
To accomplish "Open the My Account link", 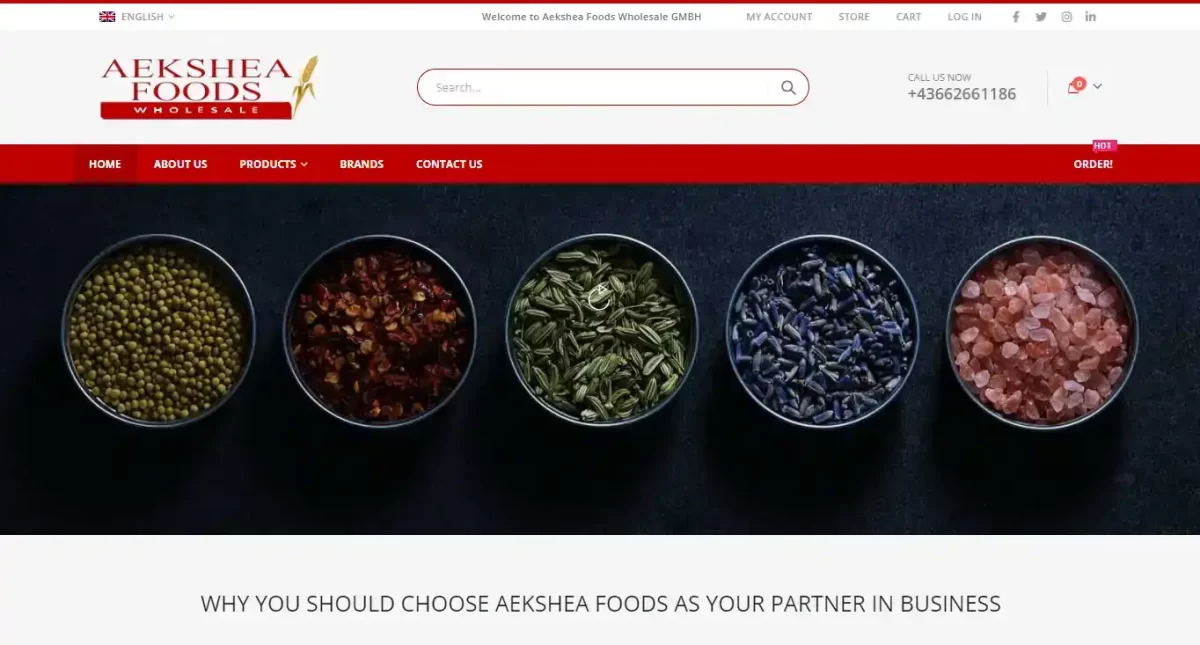I will [779, 17].
